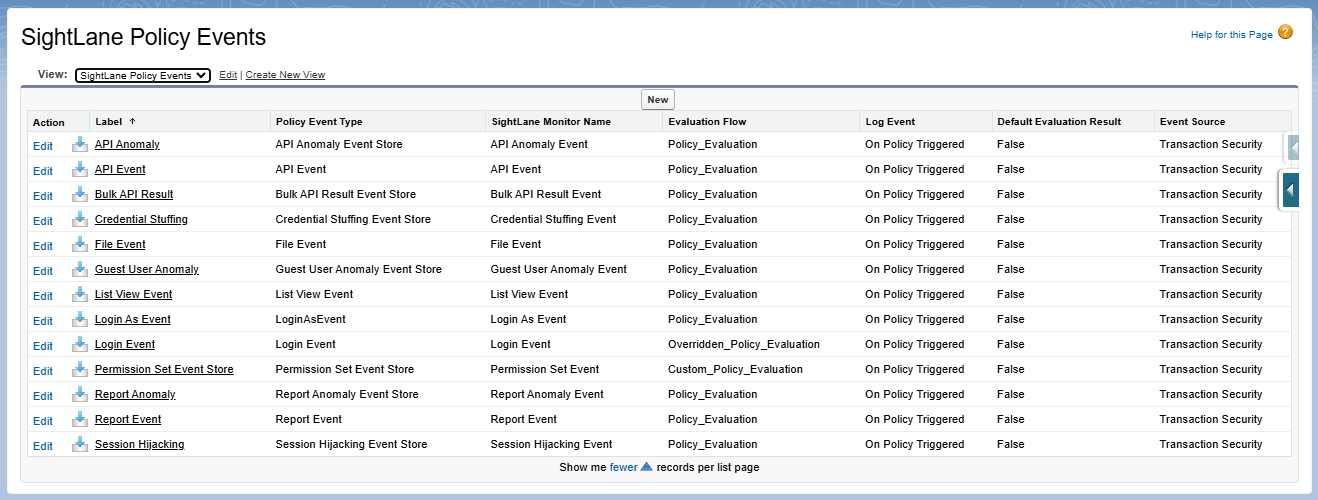1318x500 pixels.
Task: Click Session Hijacking Event monitor name cell
Action: (x=551, y=444)
